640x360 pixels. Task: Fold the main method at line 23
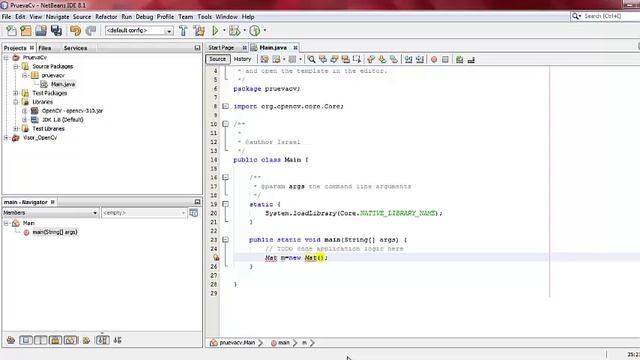(225, 240)
